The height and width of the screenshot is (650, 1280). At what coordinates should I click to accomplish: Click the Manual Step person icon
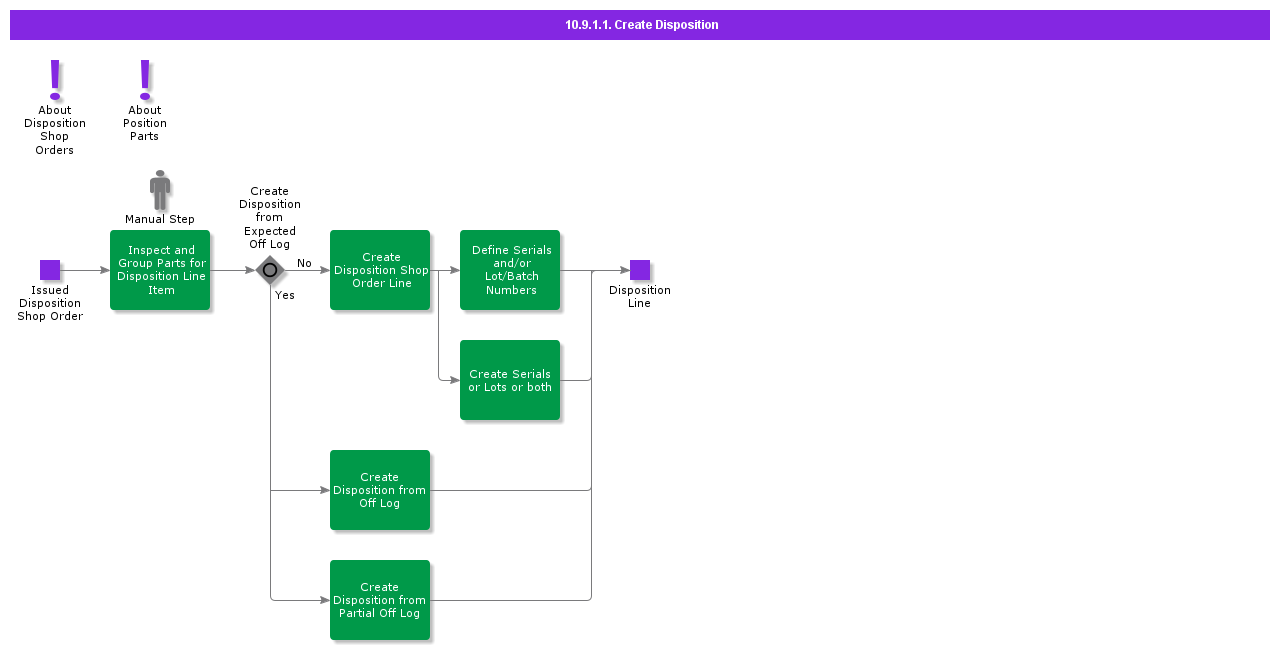(160, 189)
